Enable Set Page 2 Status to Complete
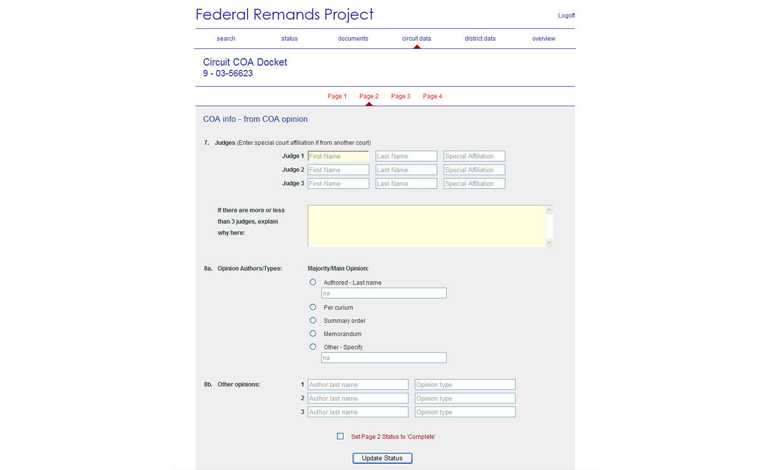770x470 pixels. point(340,436)
